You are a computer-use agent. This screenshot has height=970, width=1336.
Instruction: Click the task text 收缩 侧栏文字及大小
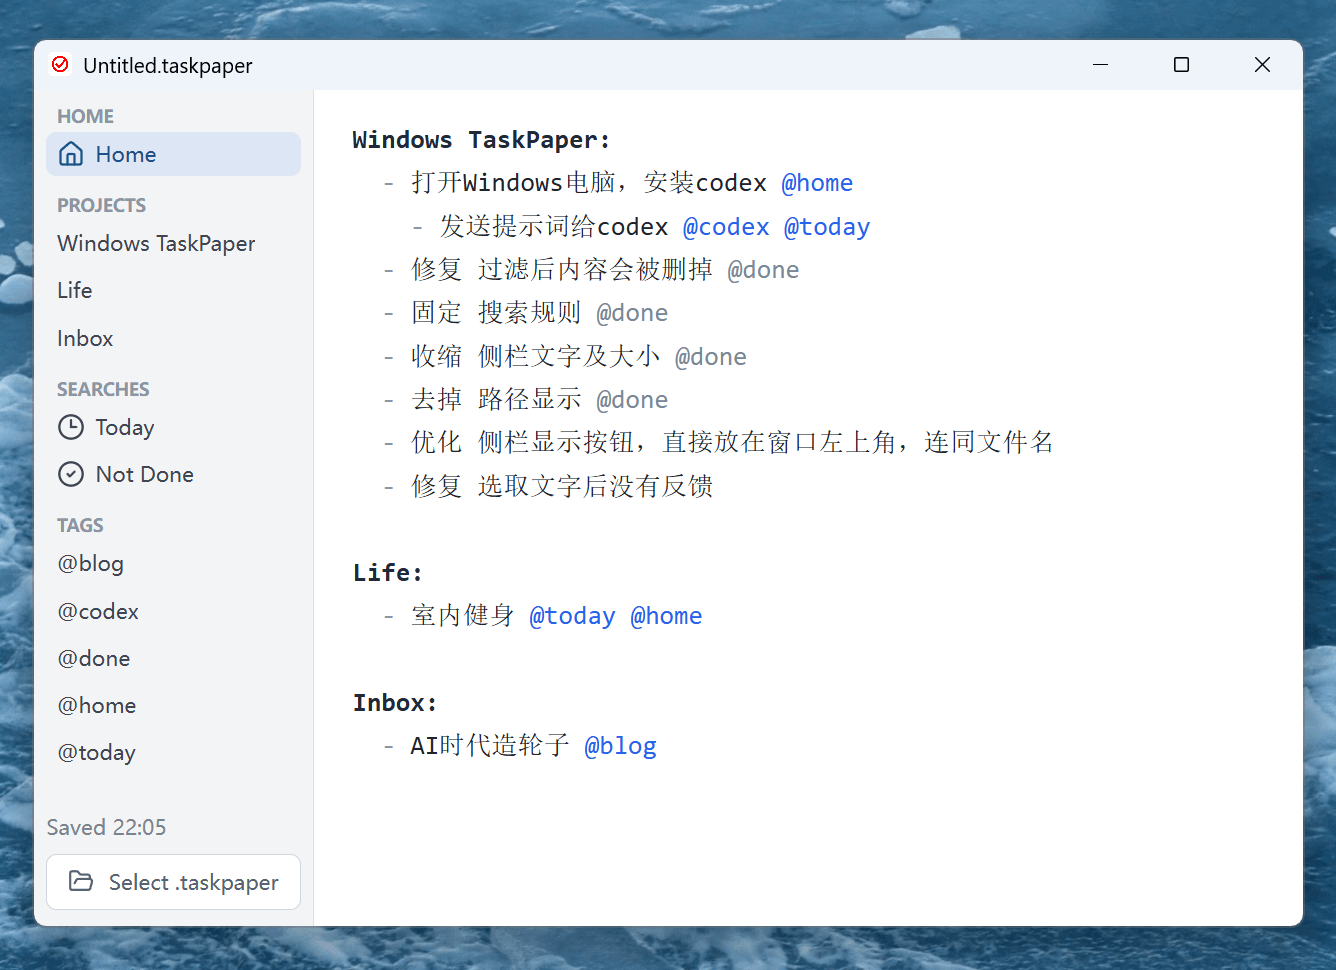pyautogui.click(x=536, y=357)
